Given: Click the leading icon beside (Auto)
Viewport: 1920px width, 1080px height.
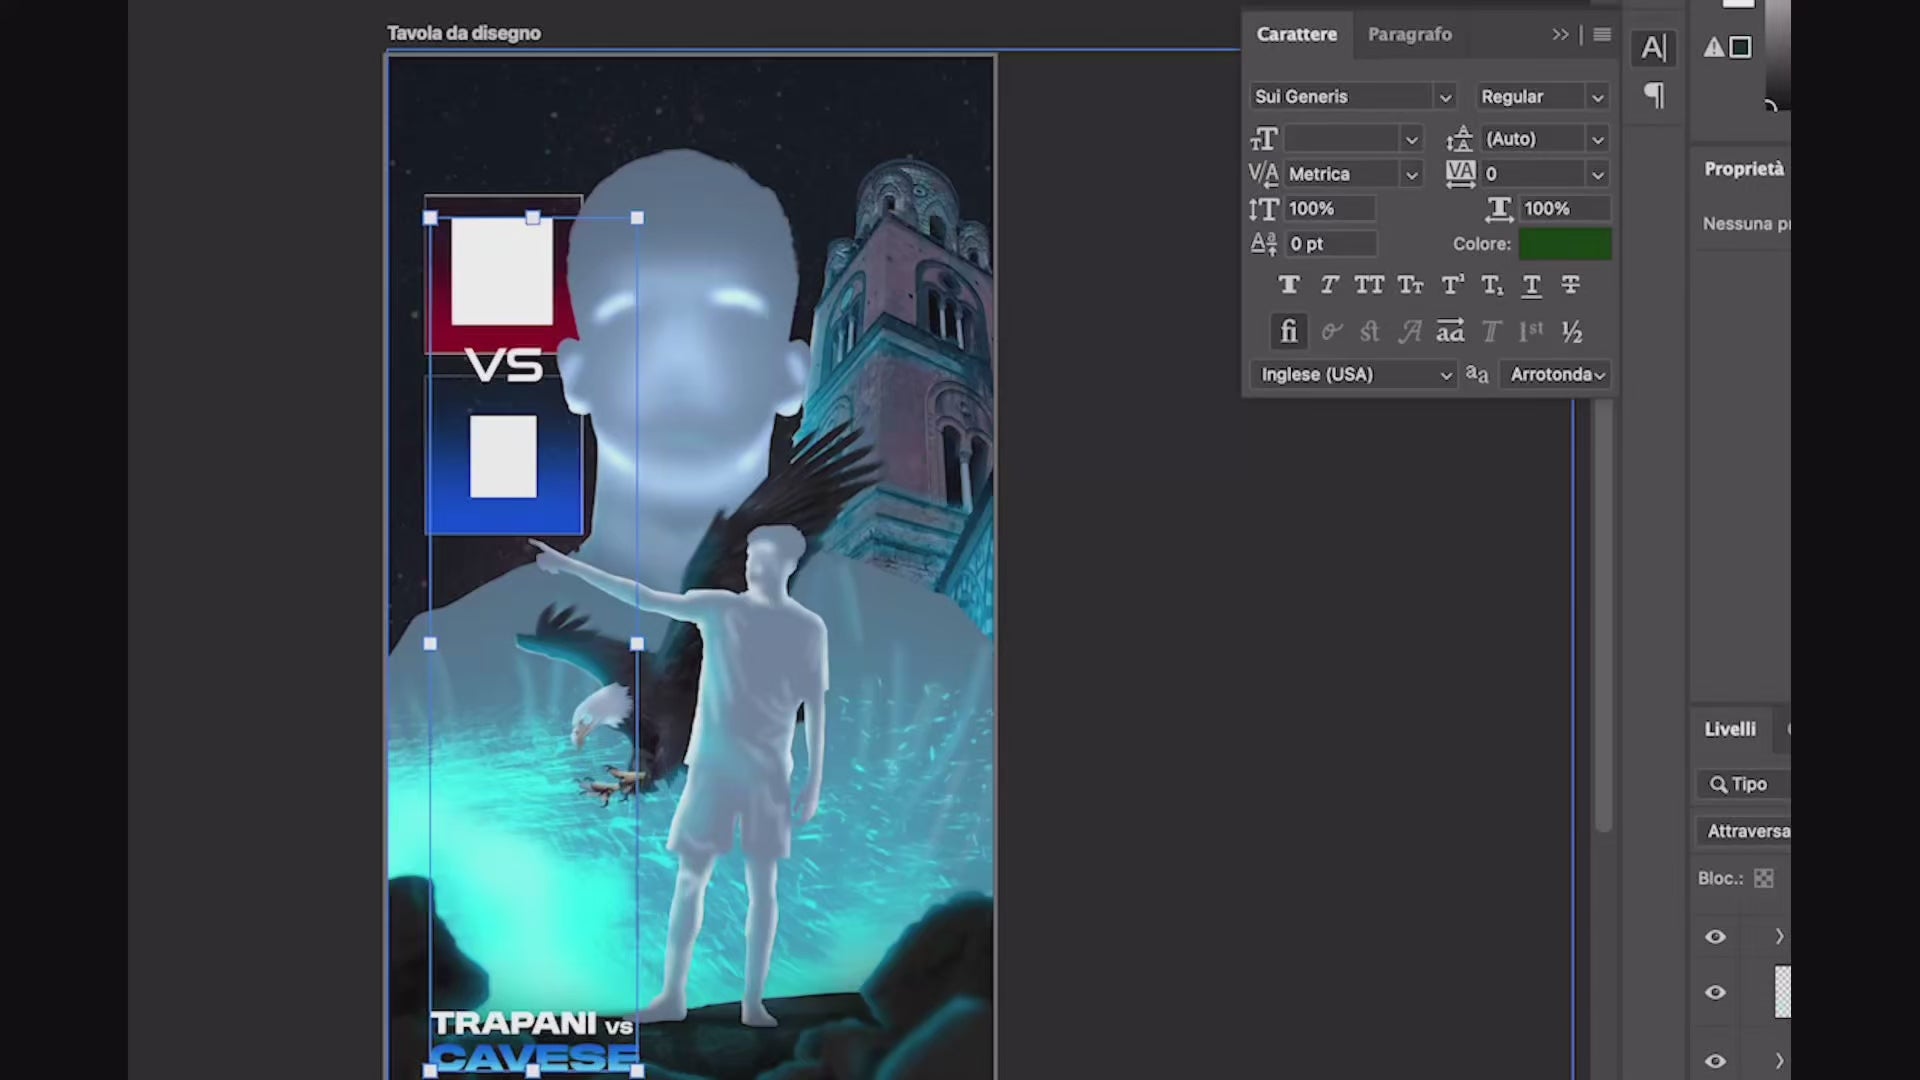Looking at the screenshot, I should point(1460,138).
